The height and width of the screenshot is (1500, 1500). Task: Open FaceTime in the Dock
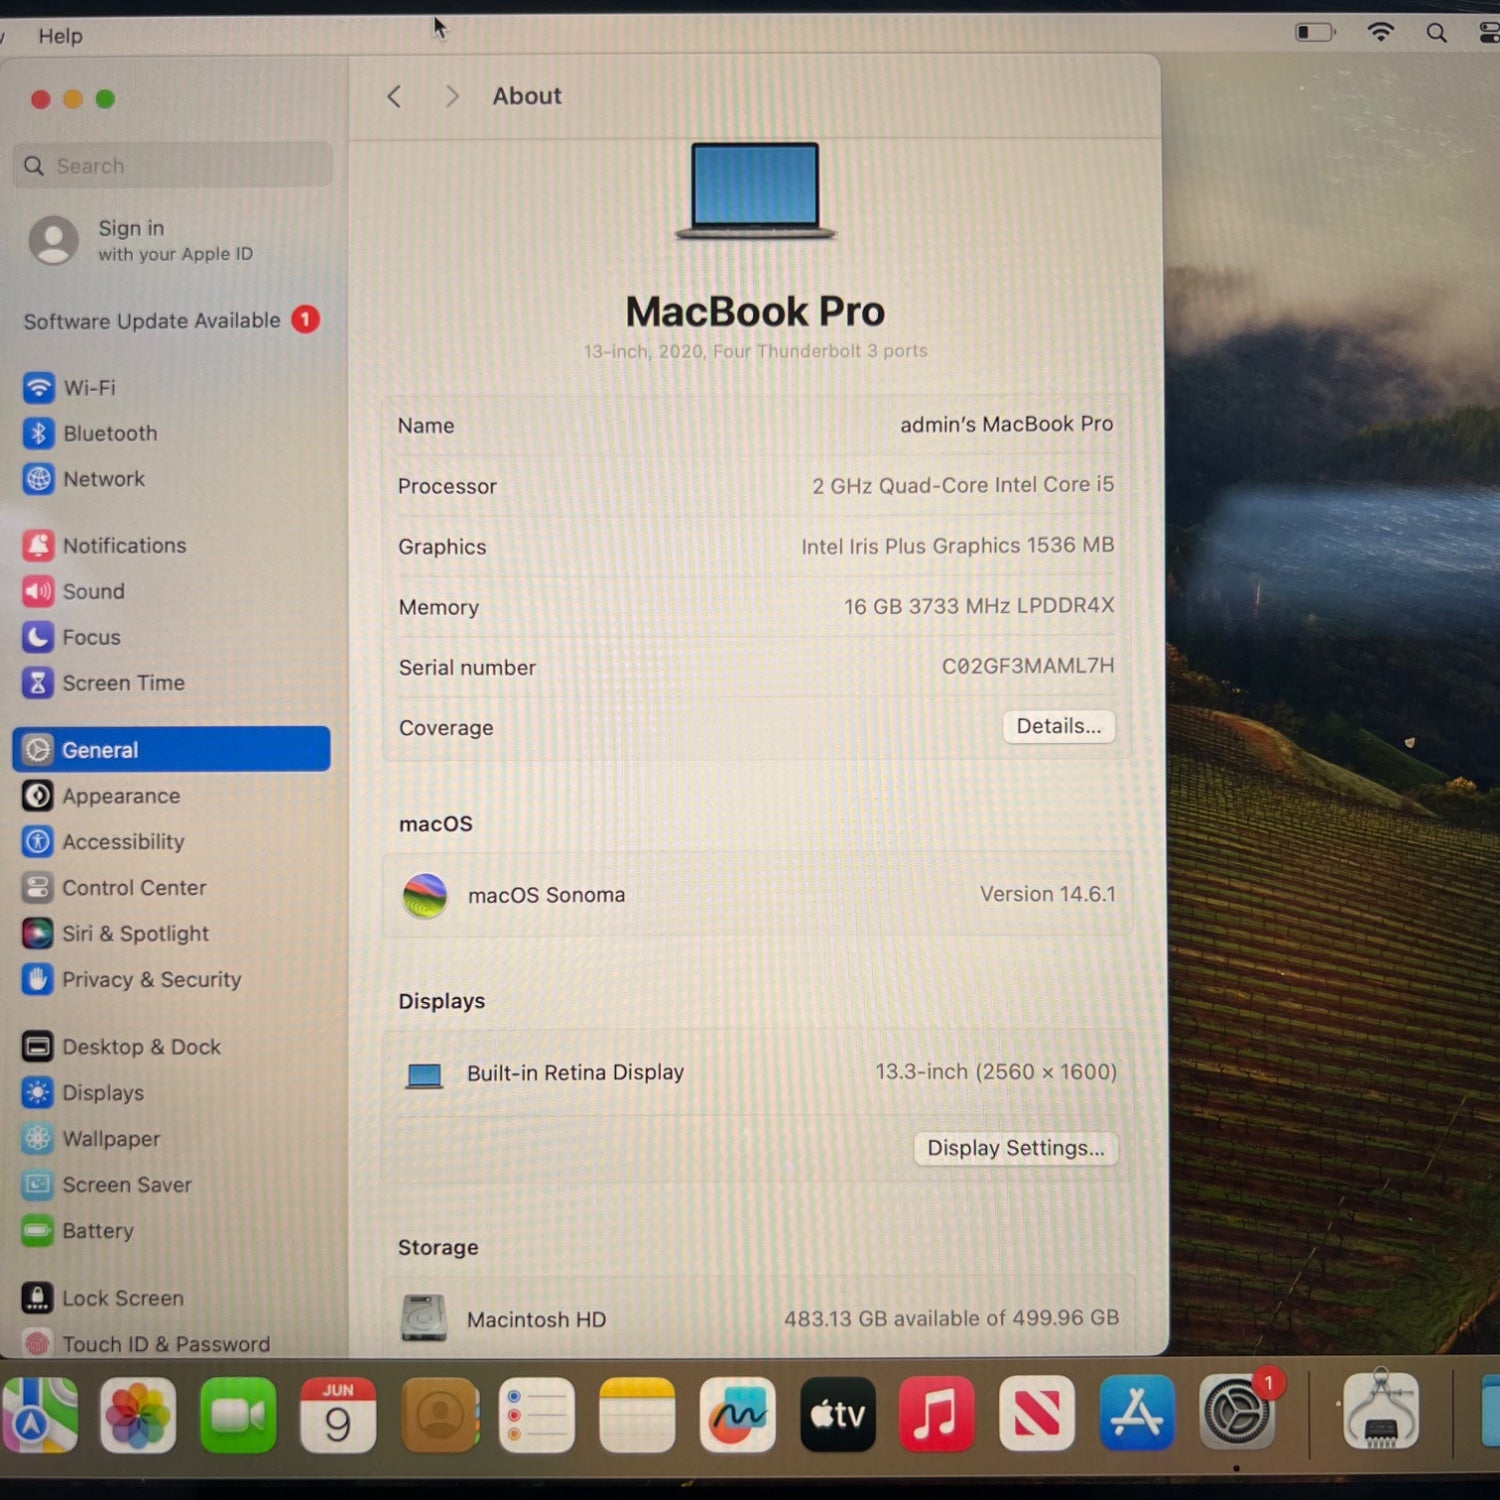[238, 1415]
